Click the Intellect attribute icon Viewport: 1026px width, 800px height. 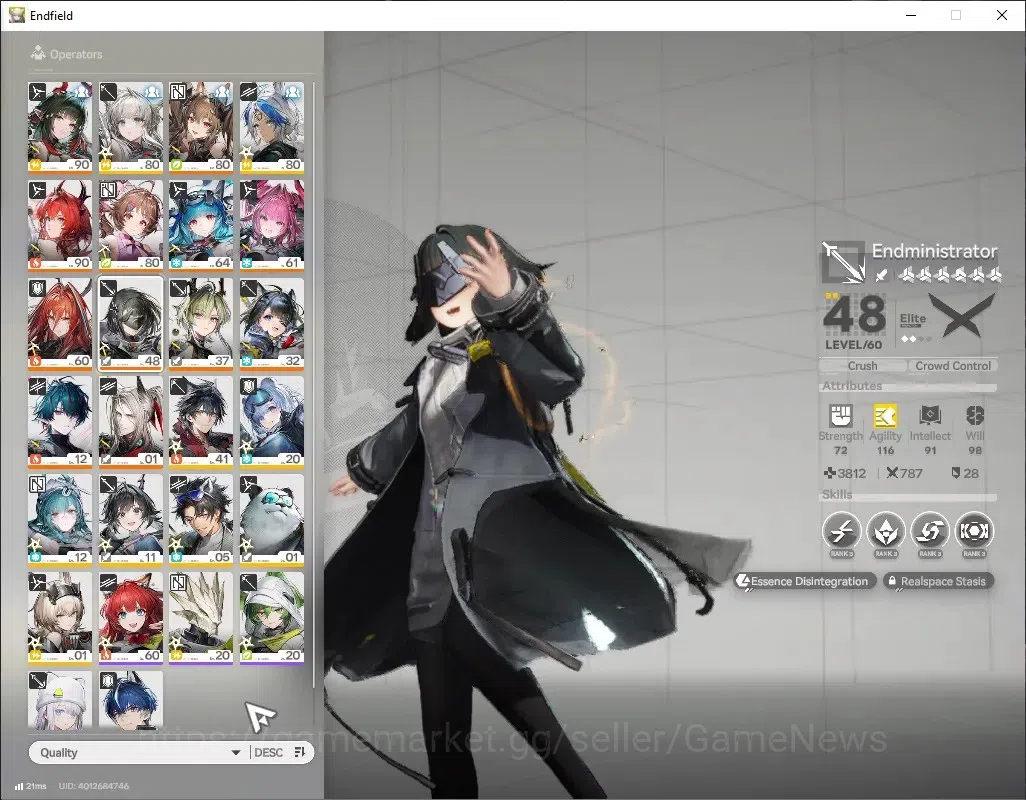click(x=930, y=415)
